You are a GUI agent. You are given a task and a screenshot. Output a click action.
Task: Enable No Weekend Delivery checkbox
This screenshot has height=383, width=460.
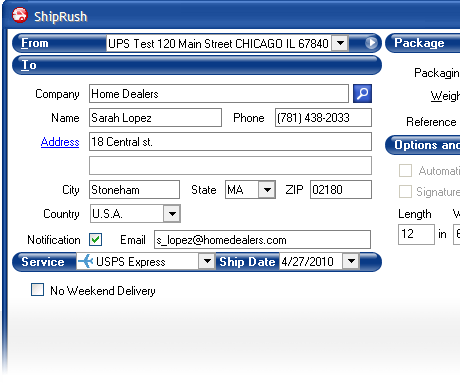click(37, 290)
